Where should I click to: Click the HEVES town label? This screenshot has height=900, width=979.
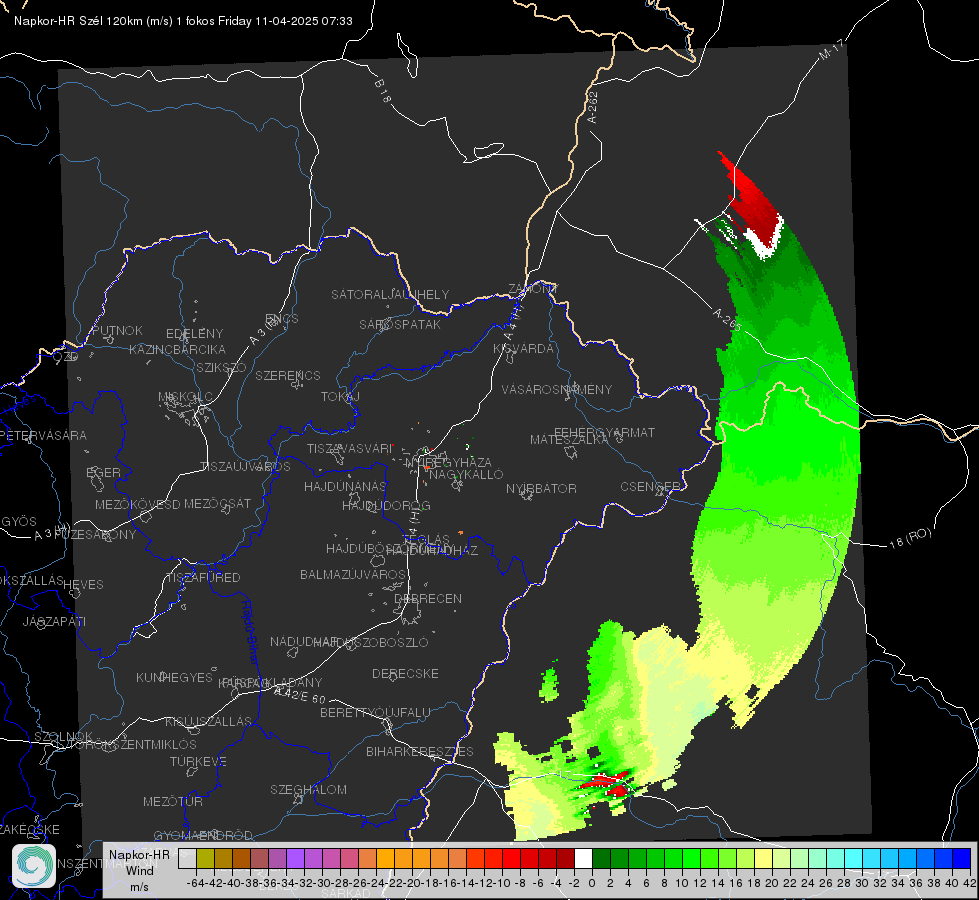83,585
